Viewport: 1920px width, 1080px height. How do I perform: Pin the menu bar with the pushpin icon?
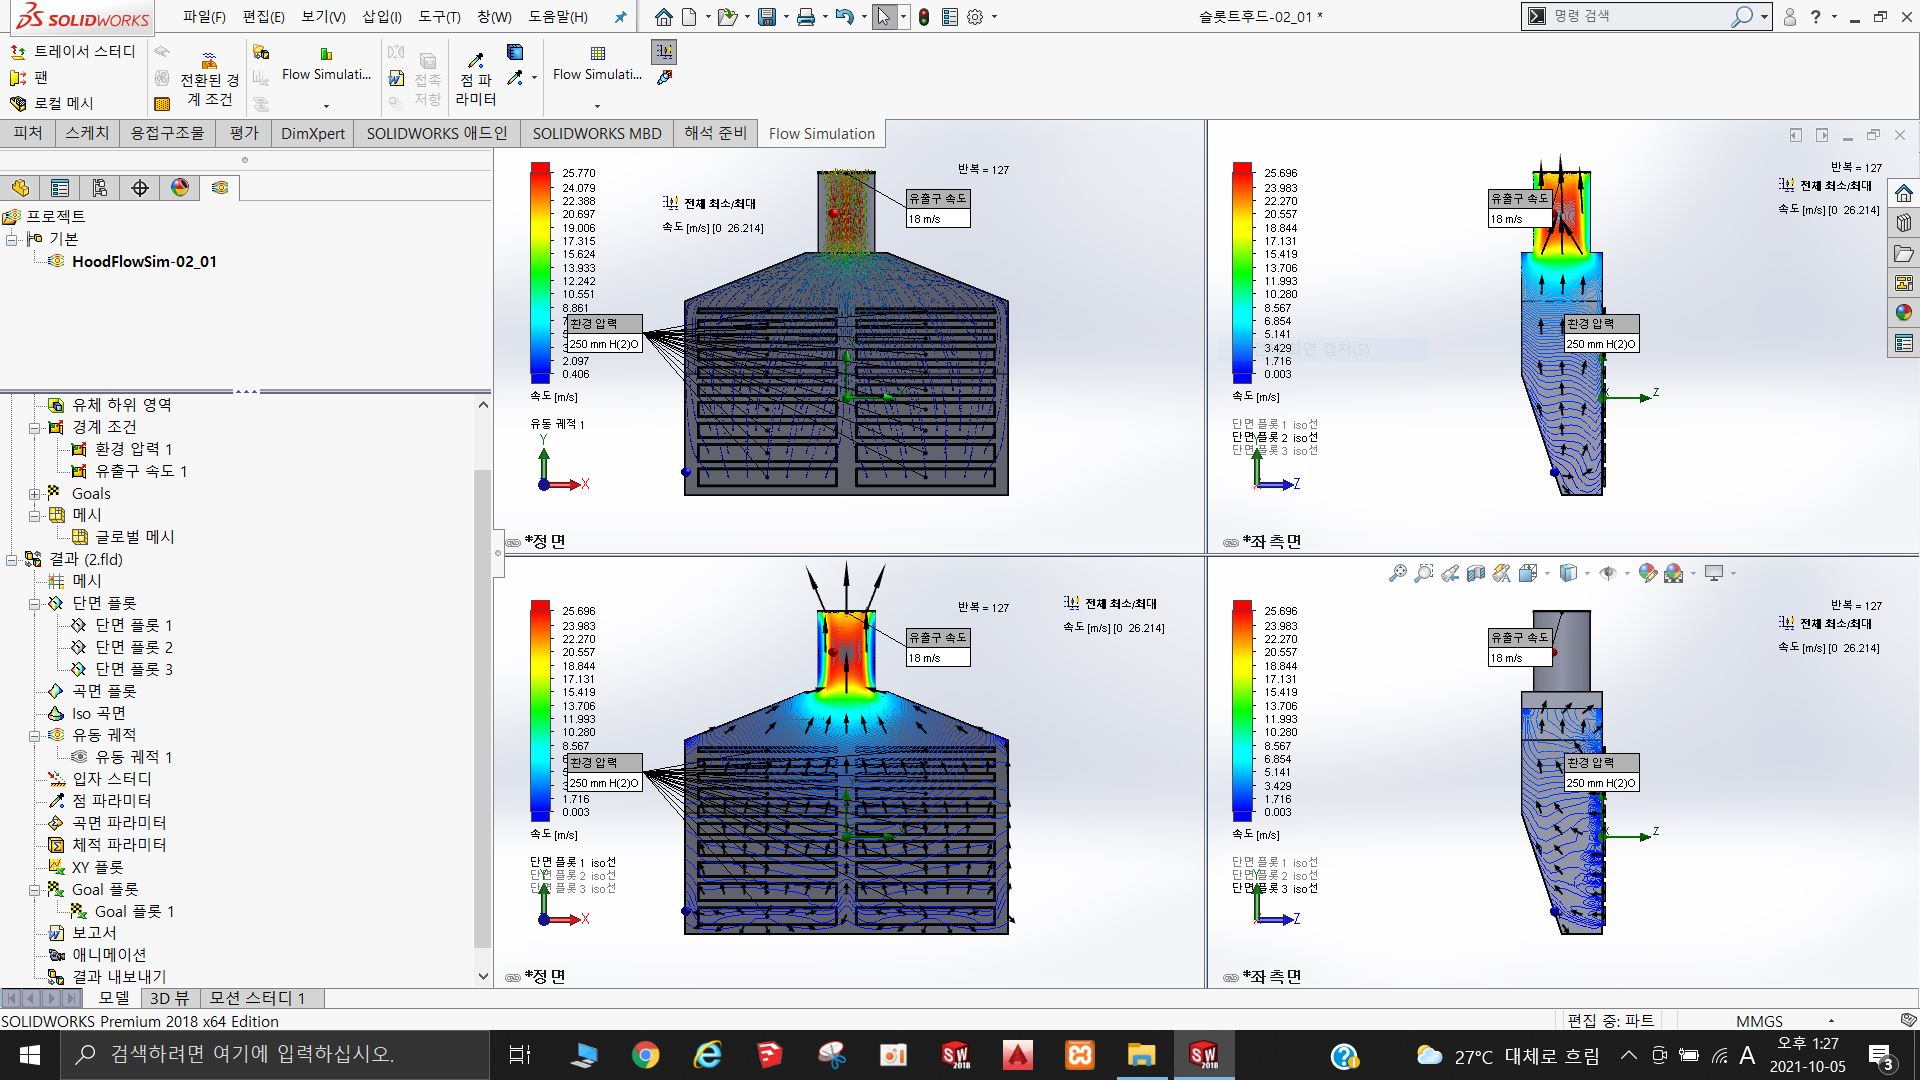click(x=620, y=17)
